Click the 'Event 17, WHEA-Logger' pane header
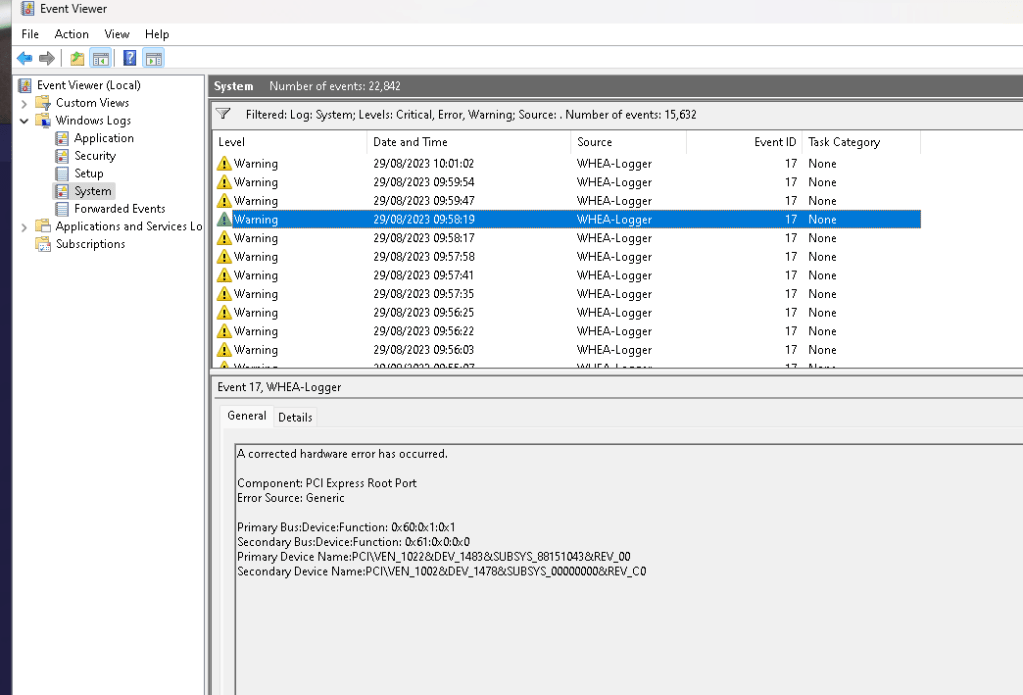Image resolution: width=1023 pixels, height=695 pixels. (279, 387)
